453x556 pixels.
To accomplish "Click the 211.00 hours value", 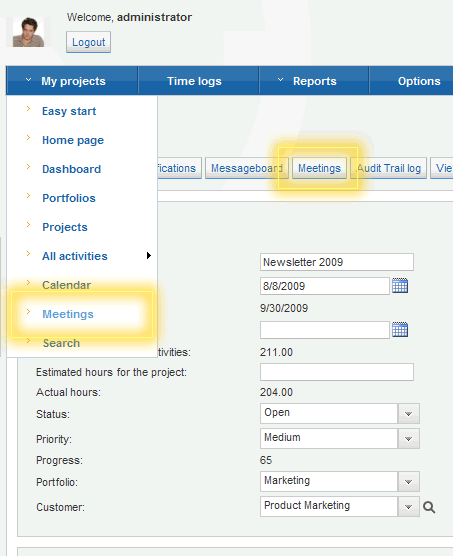I will tap(276, 352).
